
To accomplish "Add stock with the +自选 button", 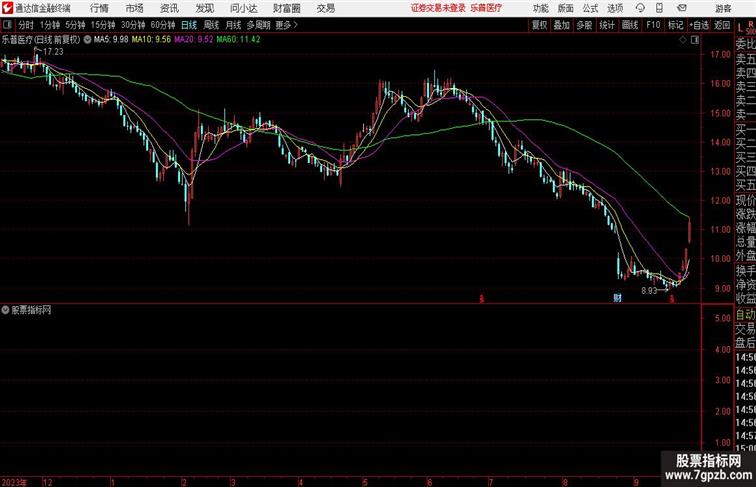I will [x=699, y=25].
